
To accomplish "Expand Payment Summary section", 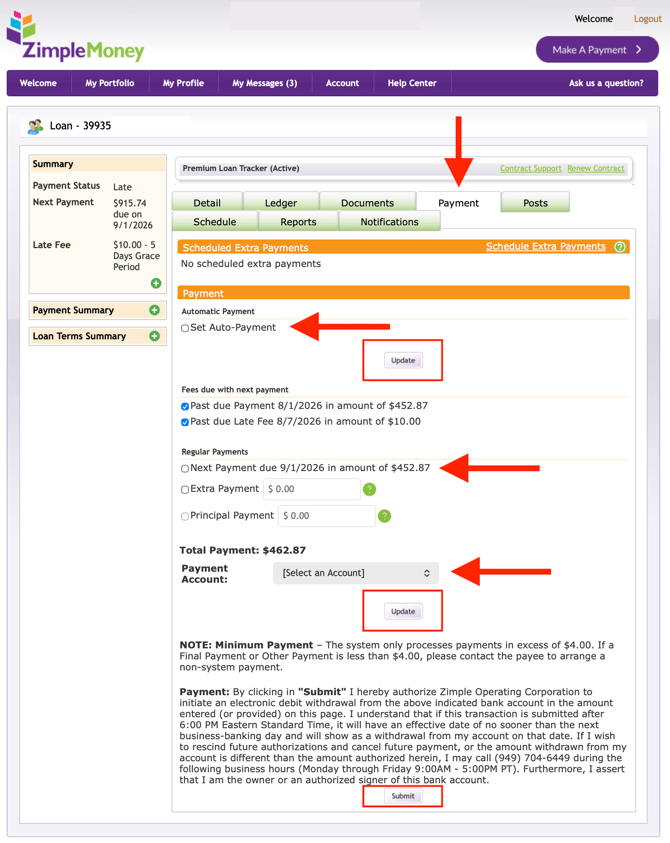I will pos(154,310).
